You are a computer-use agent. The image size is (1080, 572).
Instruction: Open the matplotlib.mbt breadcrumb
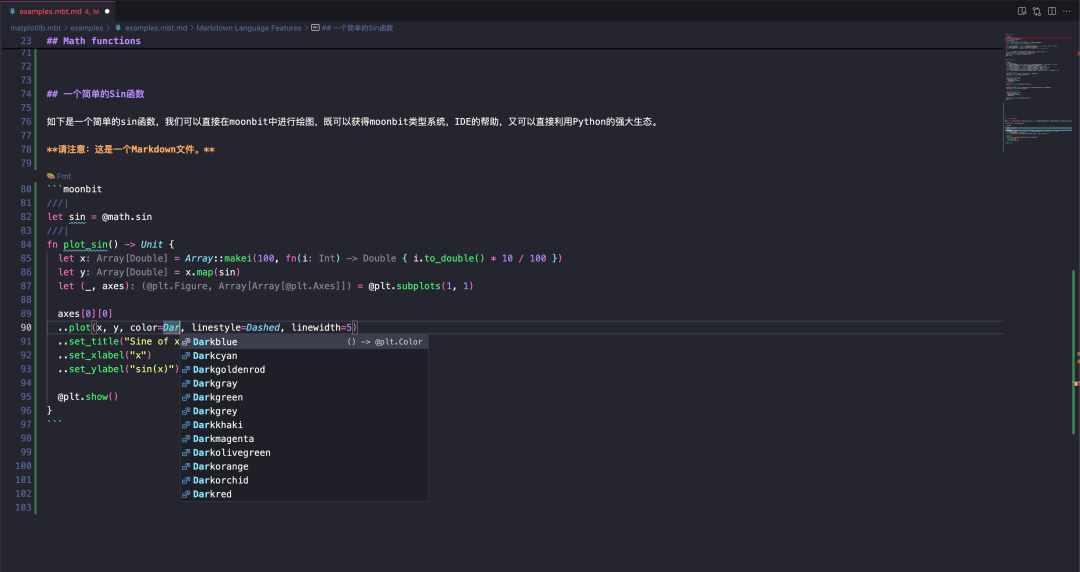point(36,28)
